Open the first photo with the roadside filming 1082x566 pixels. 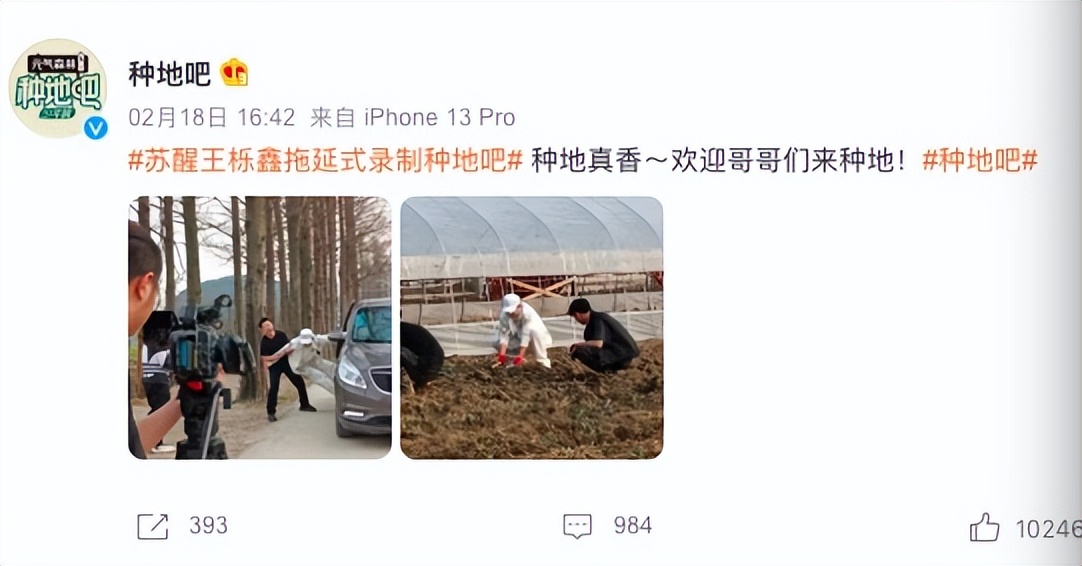point(259,328)
